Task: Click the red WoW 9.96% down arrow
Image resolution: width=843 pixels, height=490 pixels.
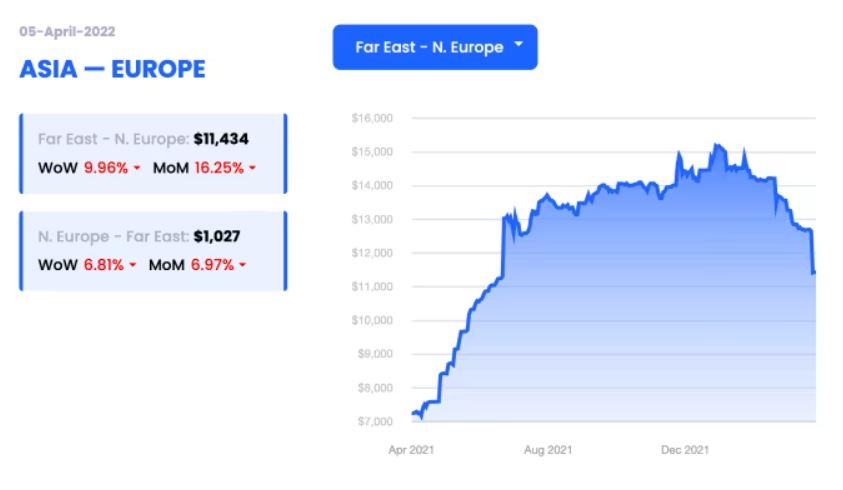Action: coord(136,168)
